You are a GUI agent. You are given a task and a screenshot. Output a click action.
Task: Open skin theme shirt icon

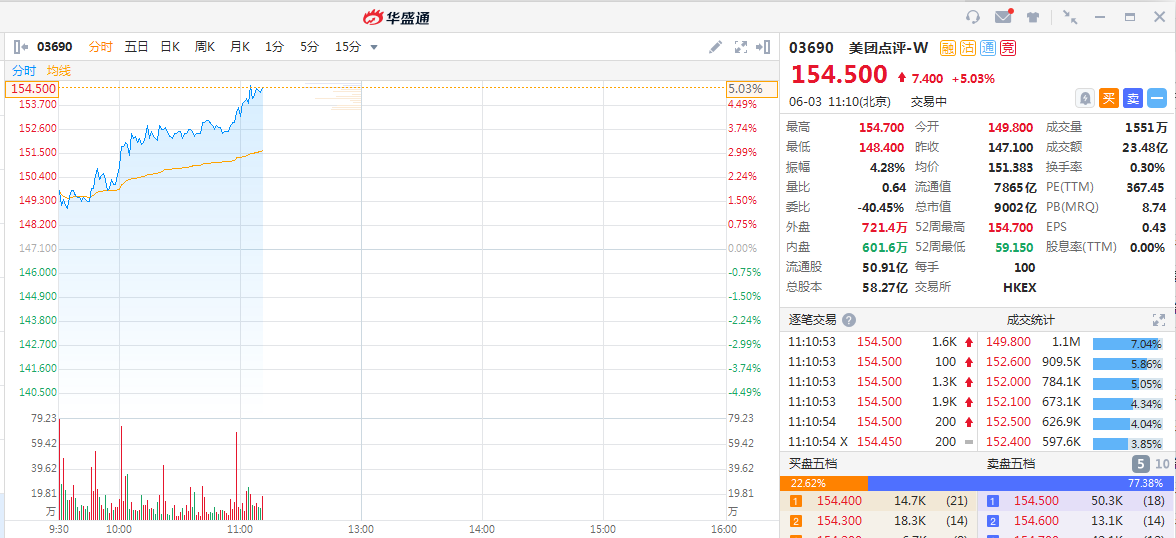1034,17
